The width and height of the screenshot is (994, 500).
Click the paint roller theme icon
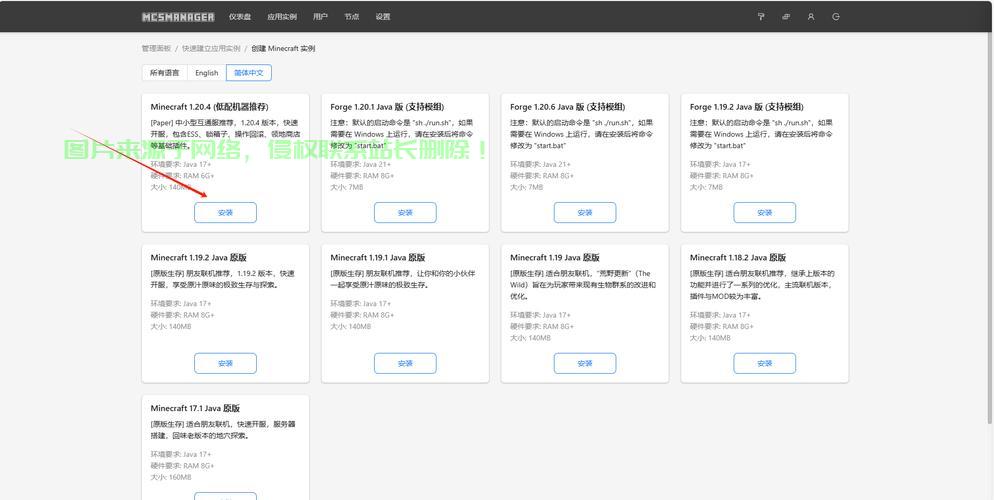(x=761, y=17)
